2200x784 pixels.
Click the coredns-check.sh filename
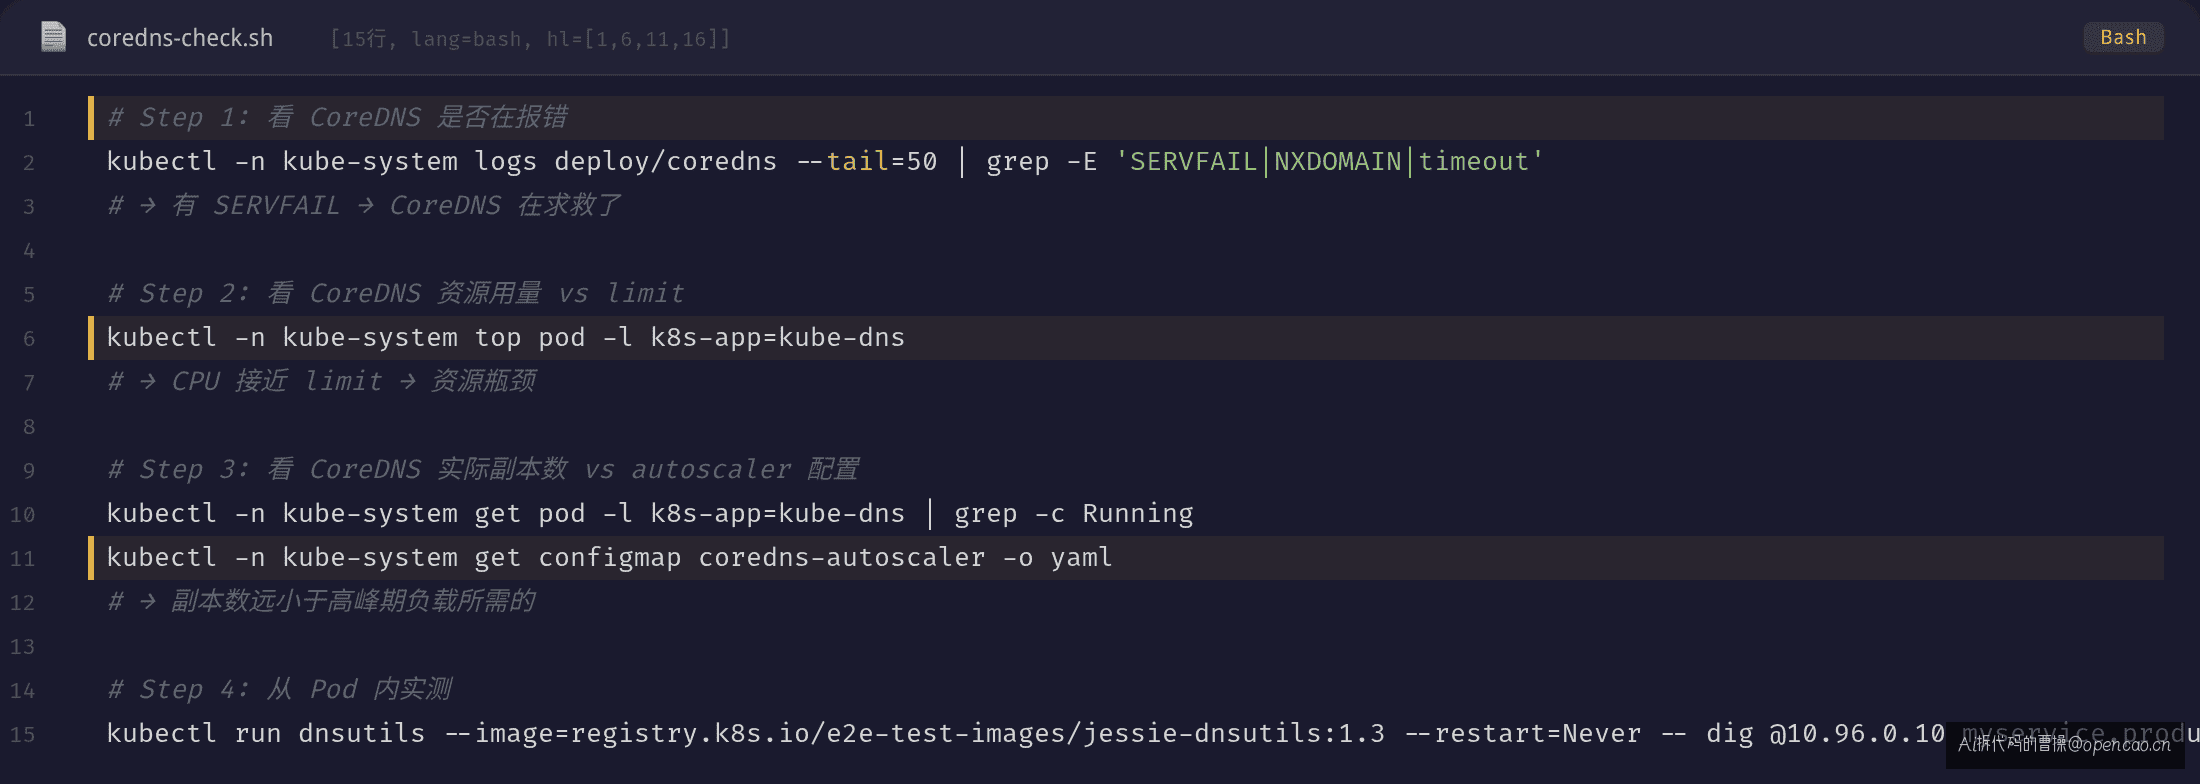(x=180, y=38)
